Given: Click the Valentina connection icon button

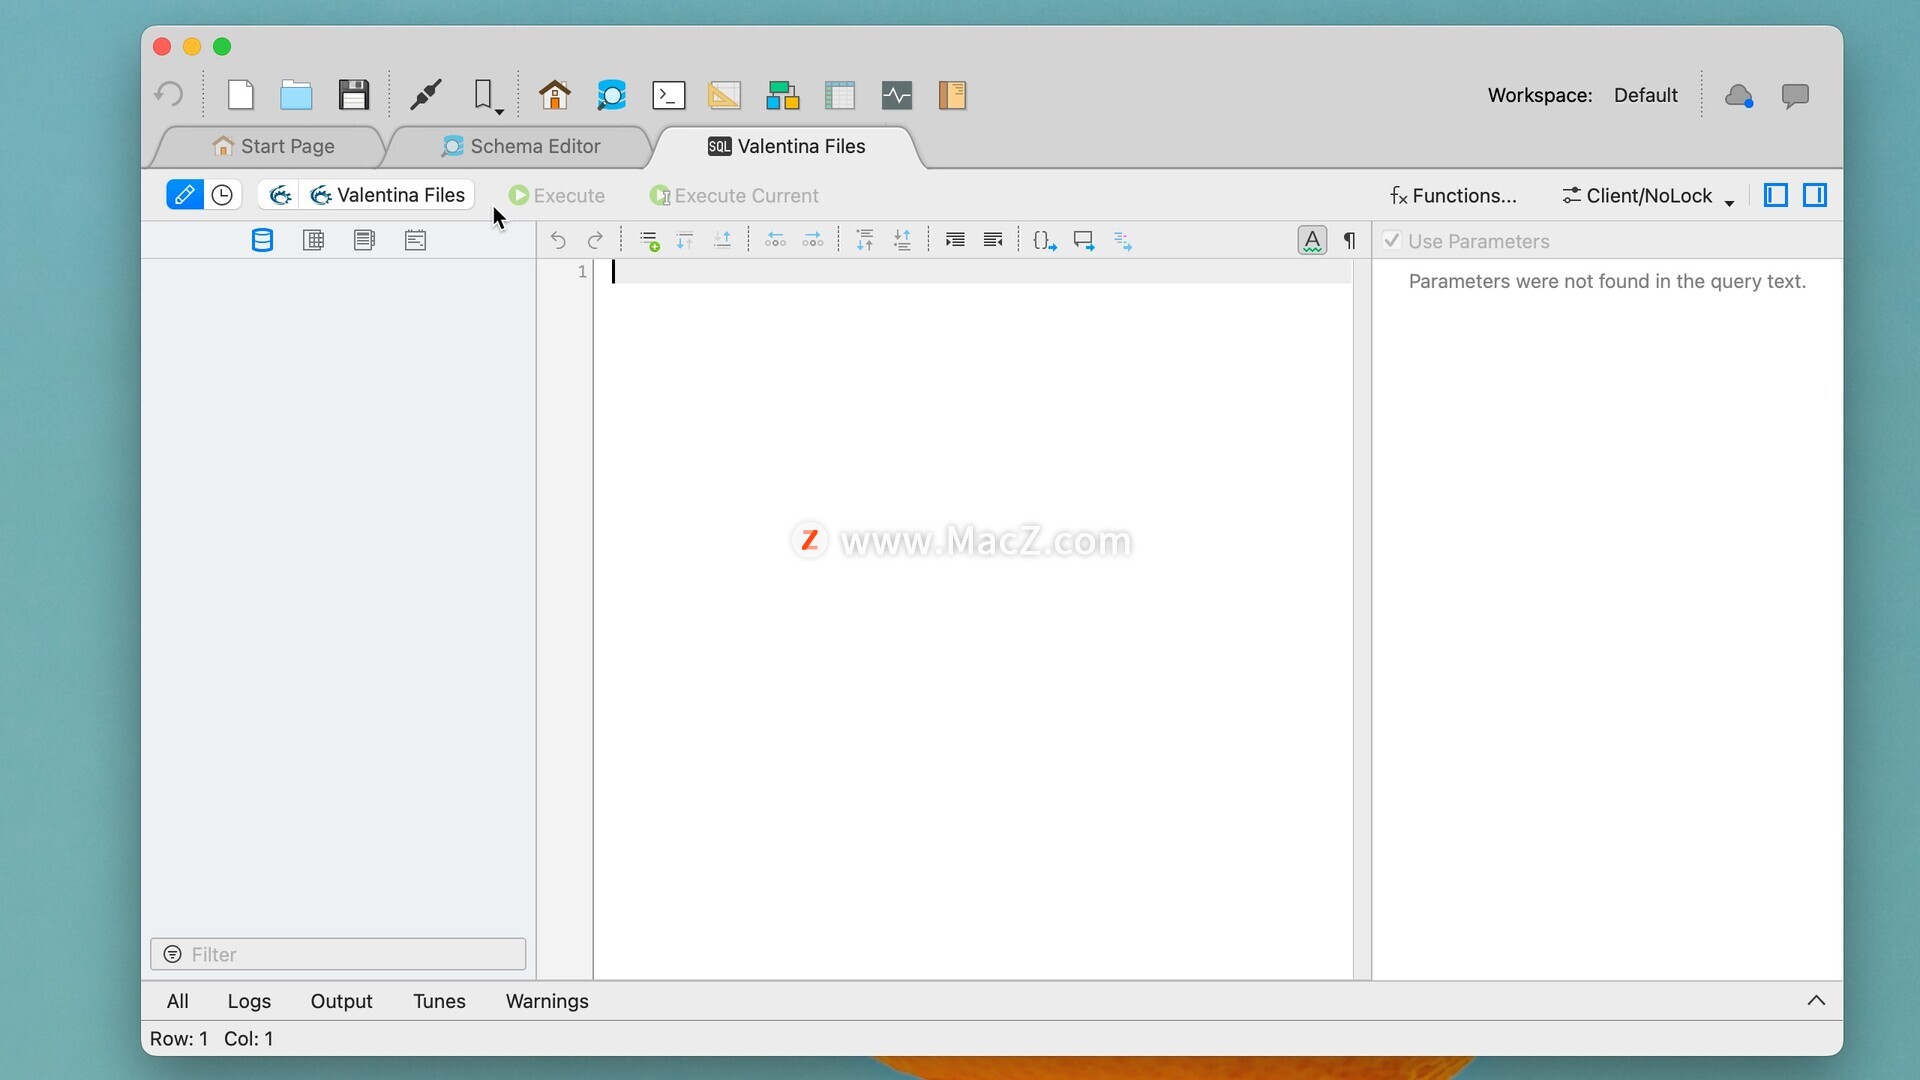Looking at the screenshot, I should 280,195.
